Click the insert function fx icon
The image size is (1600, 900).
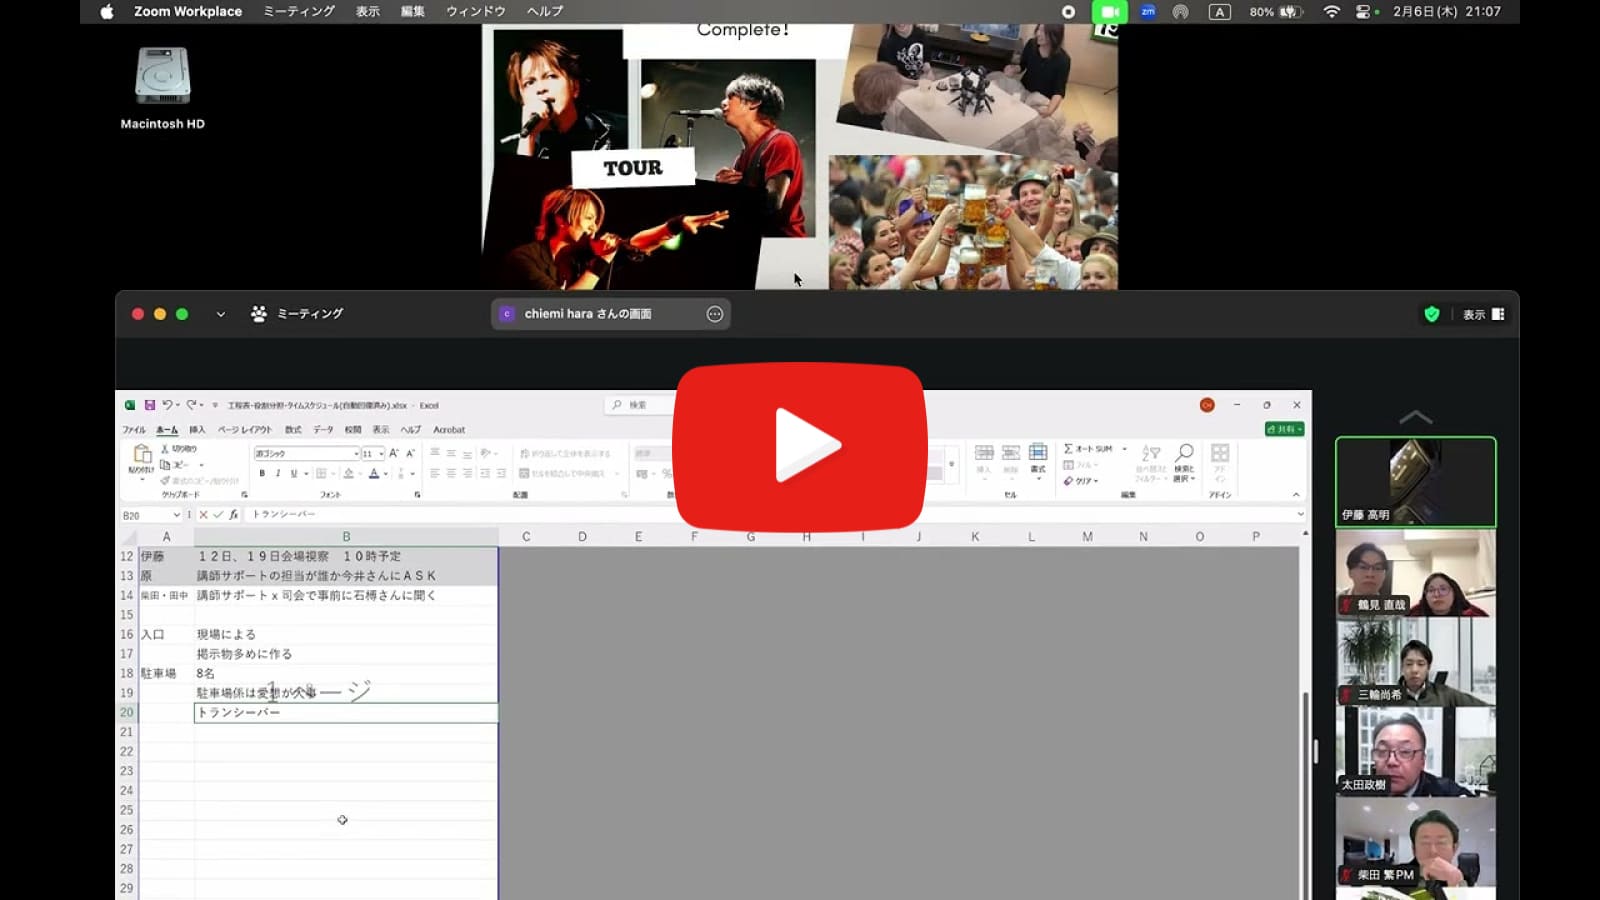234,515
